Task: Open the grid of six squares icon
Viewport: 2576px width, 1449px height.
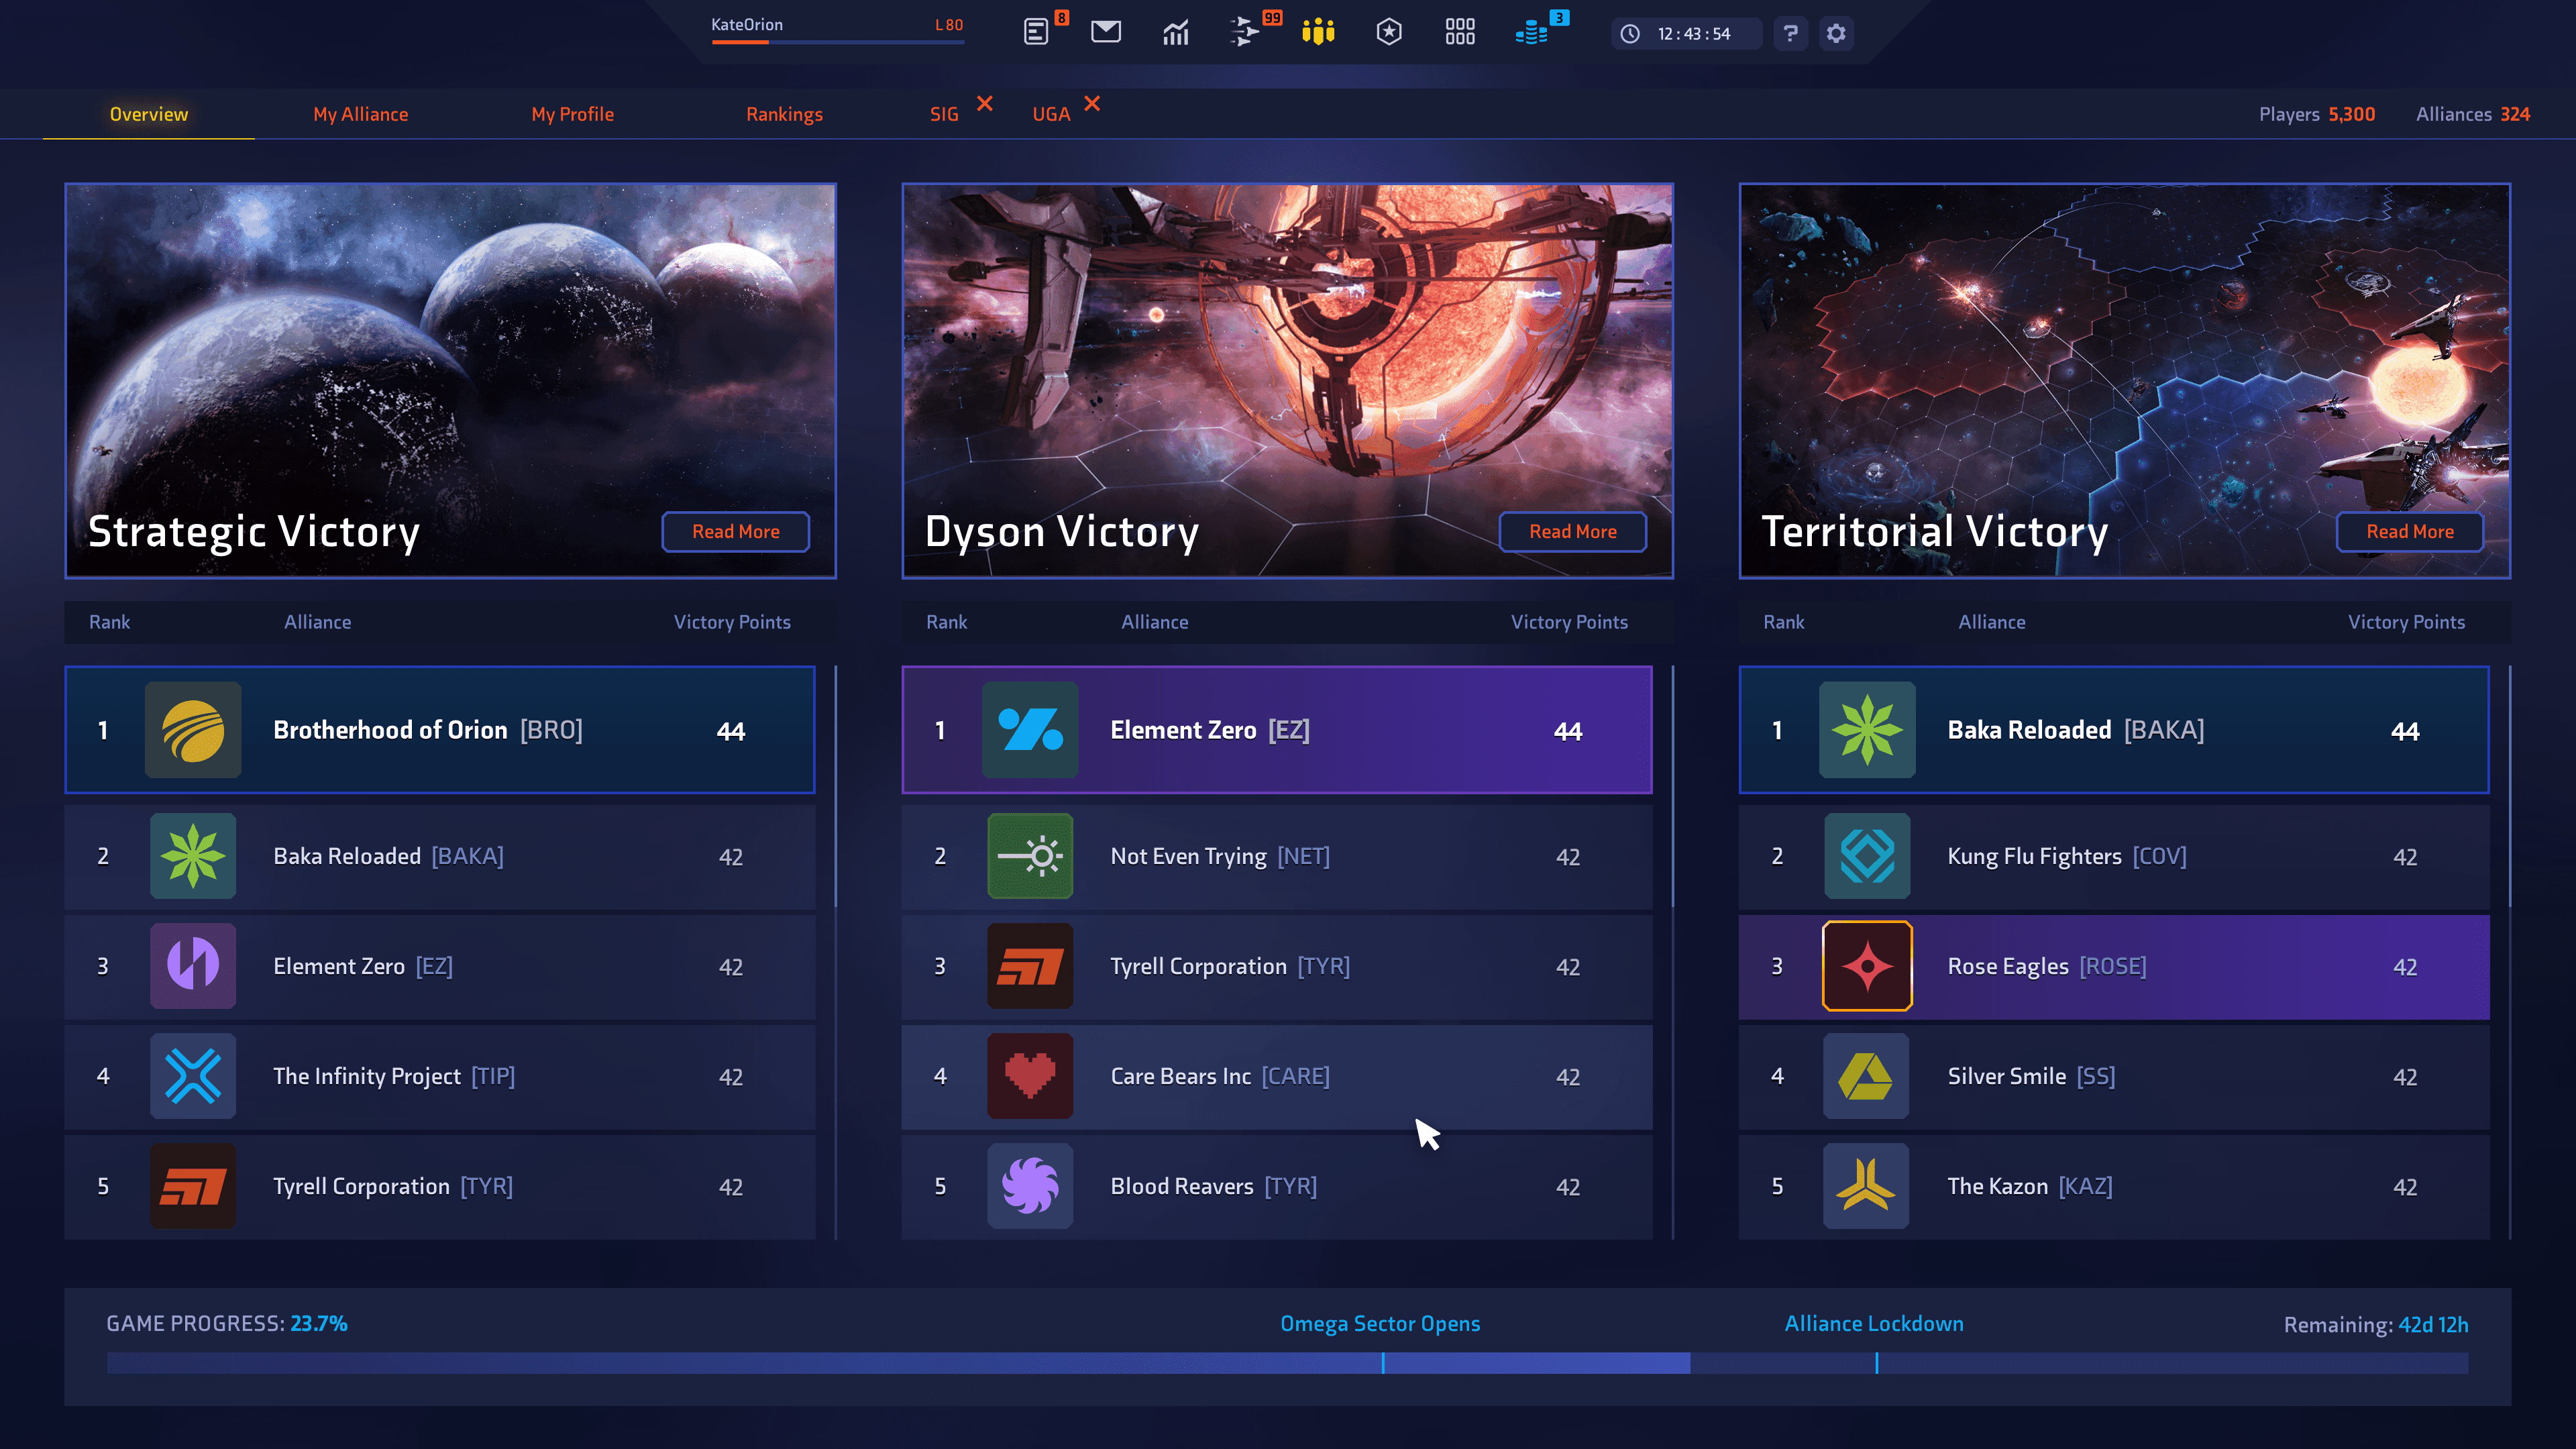Action: click(x=1460, y=32)
